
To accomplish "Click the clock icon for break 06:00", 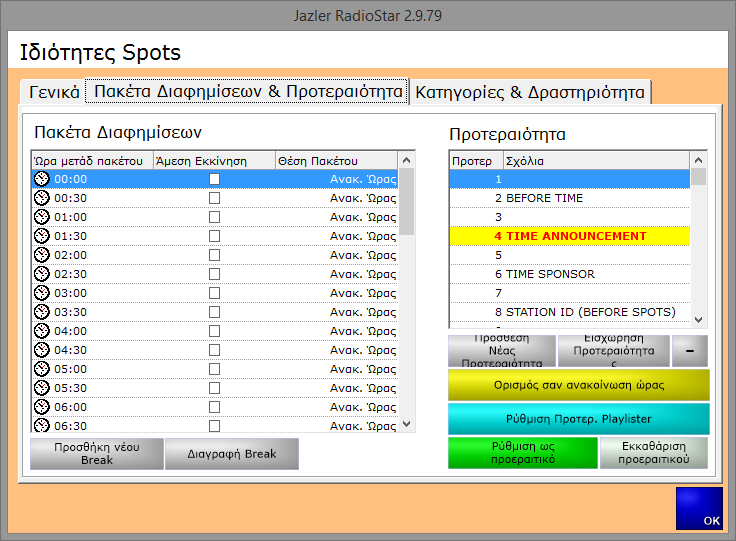I will click(42, 407).
